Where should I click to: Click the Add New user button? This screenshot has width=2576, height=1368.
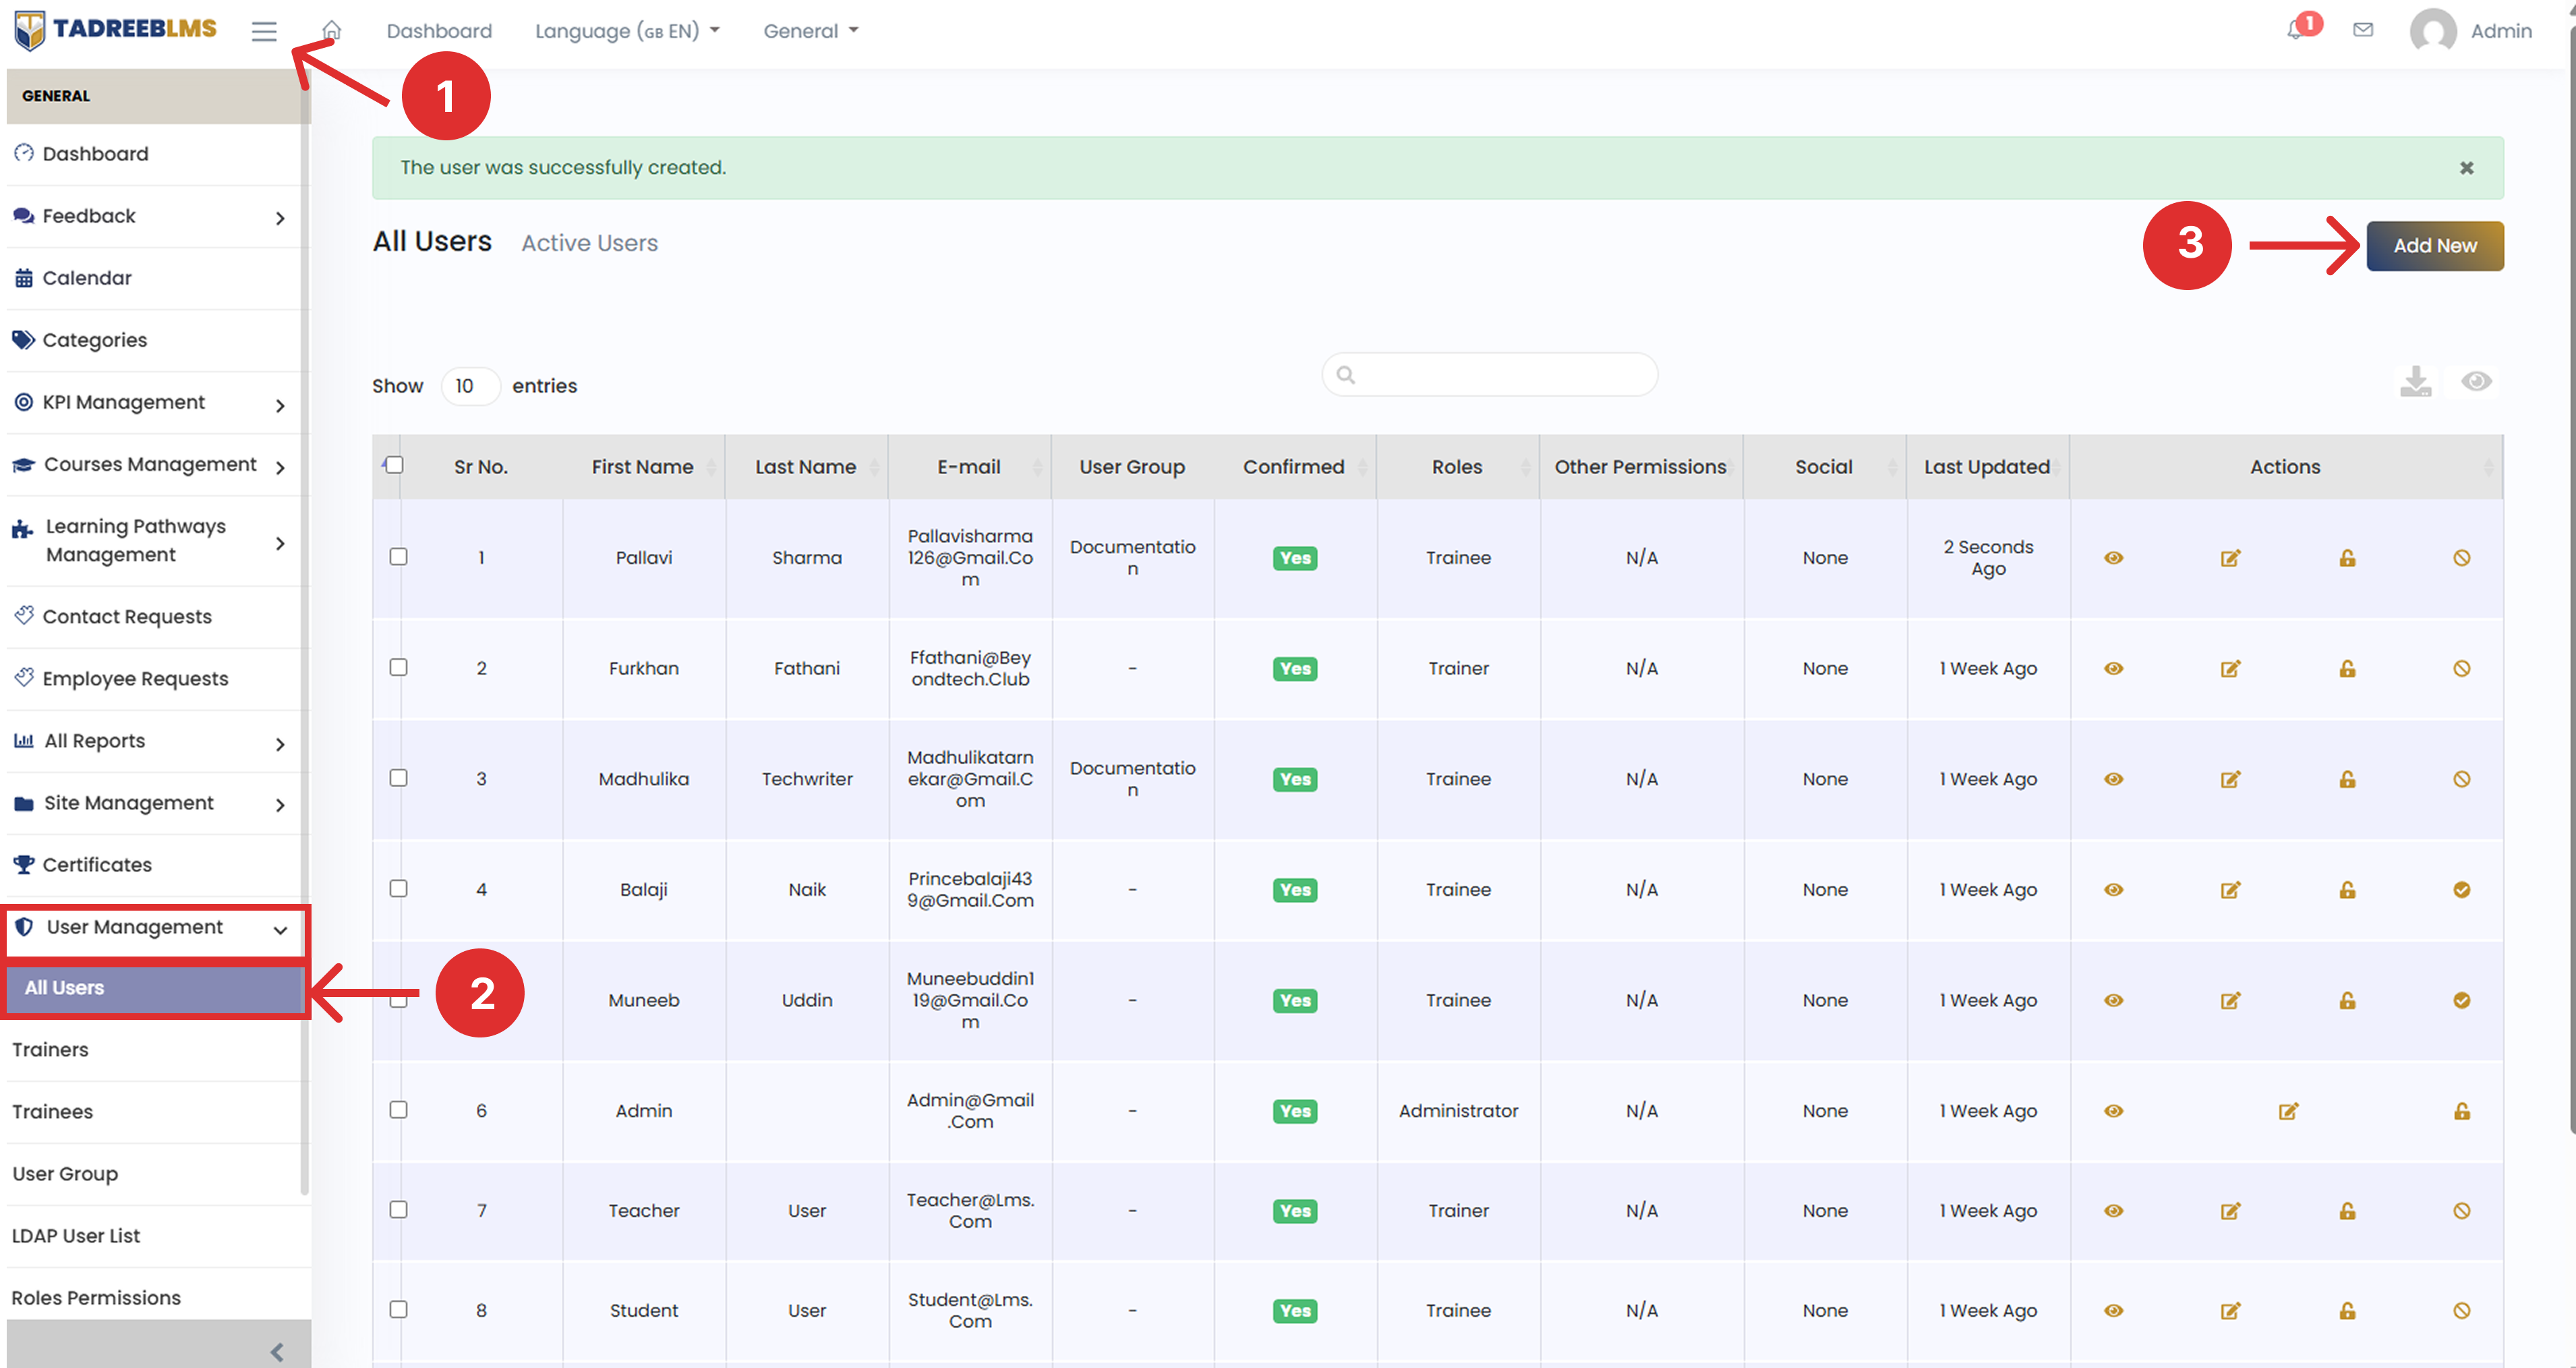[2435, 246]
